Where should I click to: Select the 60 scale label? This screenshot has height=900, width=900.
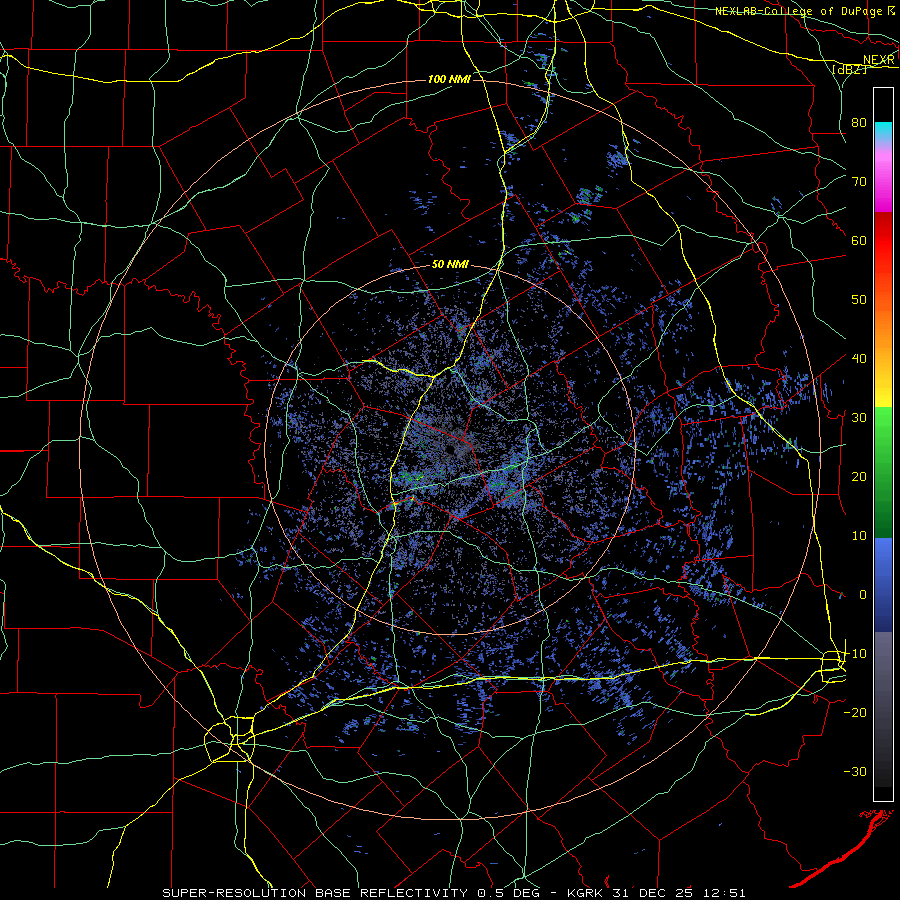pyautogui.click(x=859, y=240)
